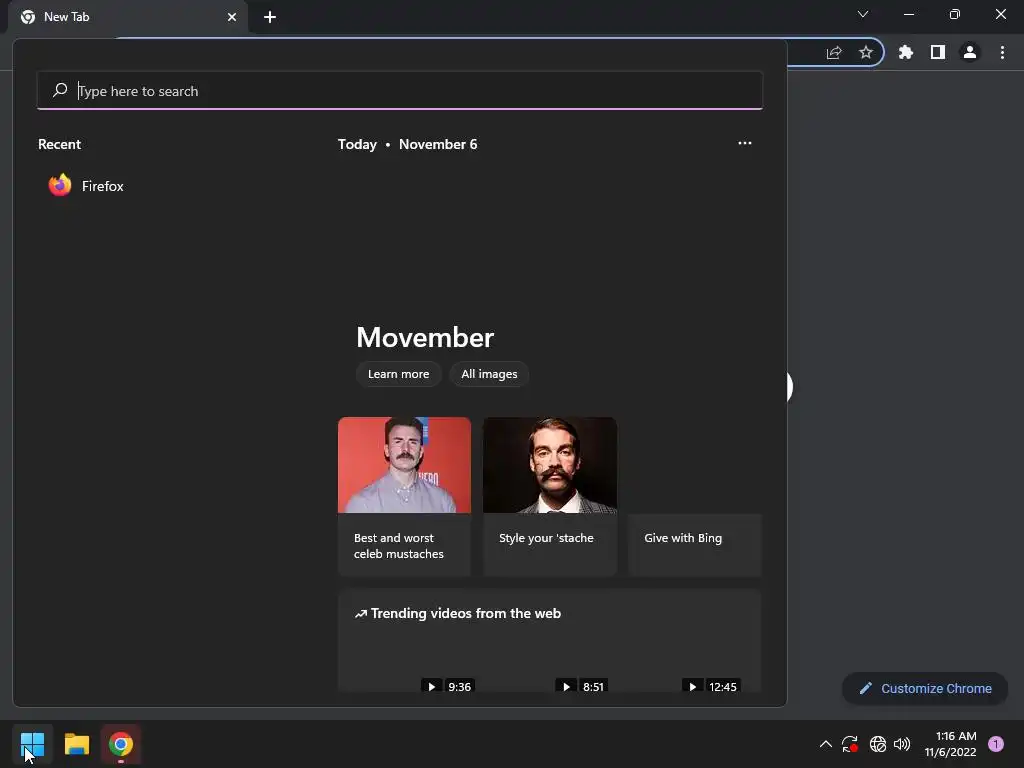Bookmark this tab with star icon
This screenshot has height=768, width=1024.
[x=866, y=52]
